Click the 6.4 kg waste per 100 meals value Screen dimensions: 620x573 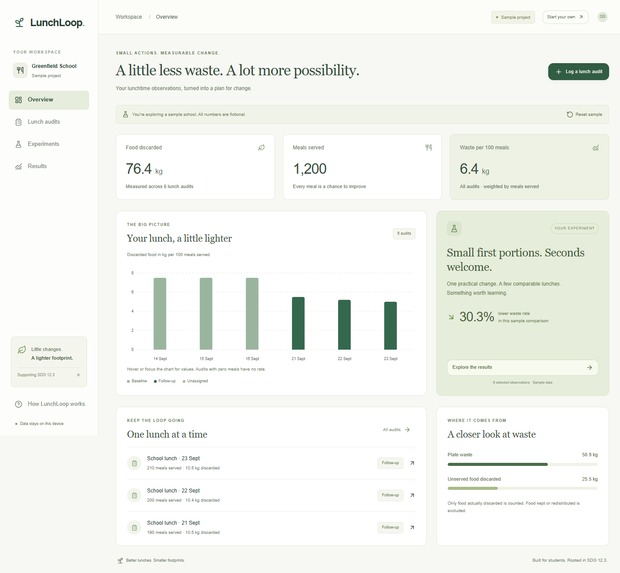click(474, 169)
